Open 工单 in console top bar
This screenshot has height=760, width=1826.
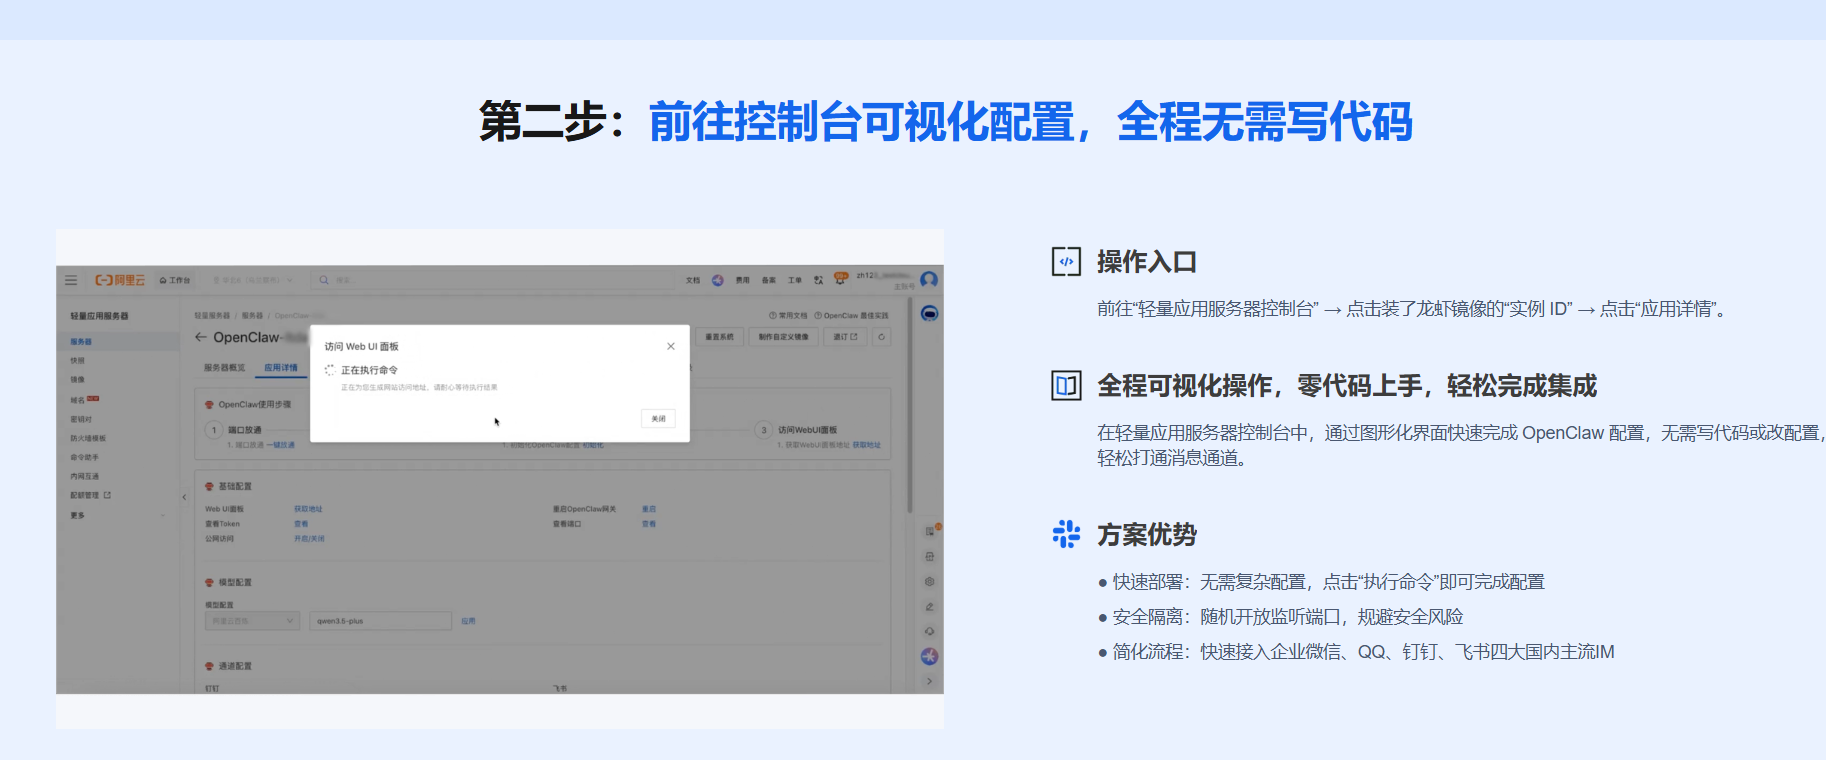(795, 280)
